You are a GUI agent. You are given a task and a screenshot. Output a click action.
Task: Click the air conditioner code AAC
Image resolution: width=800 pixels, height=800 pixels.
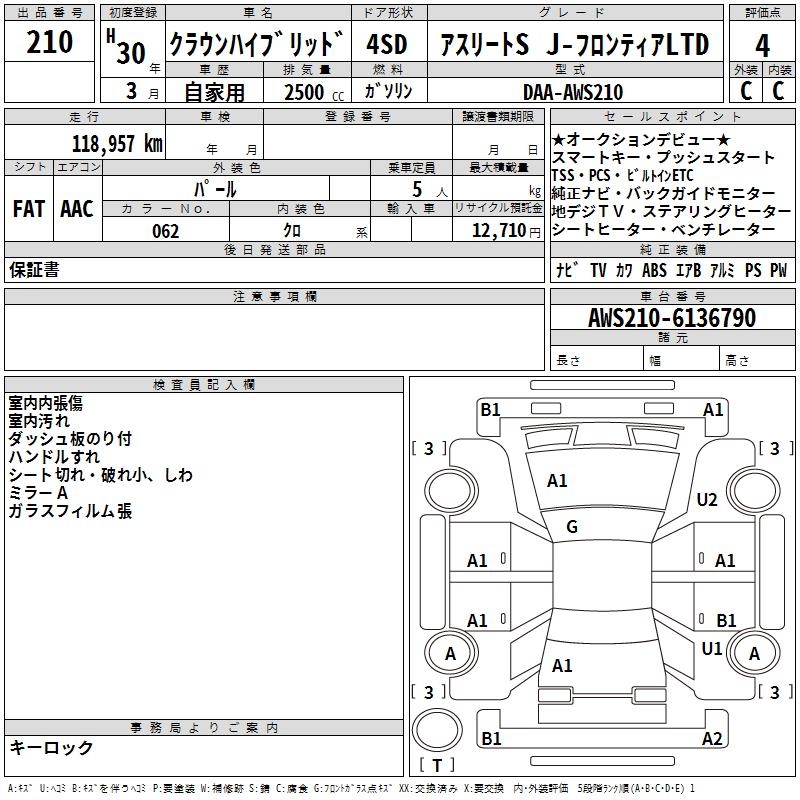coord(77,208)
